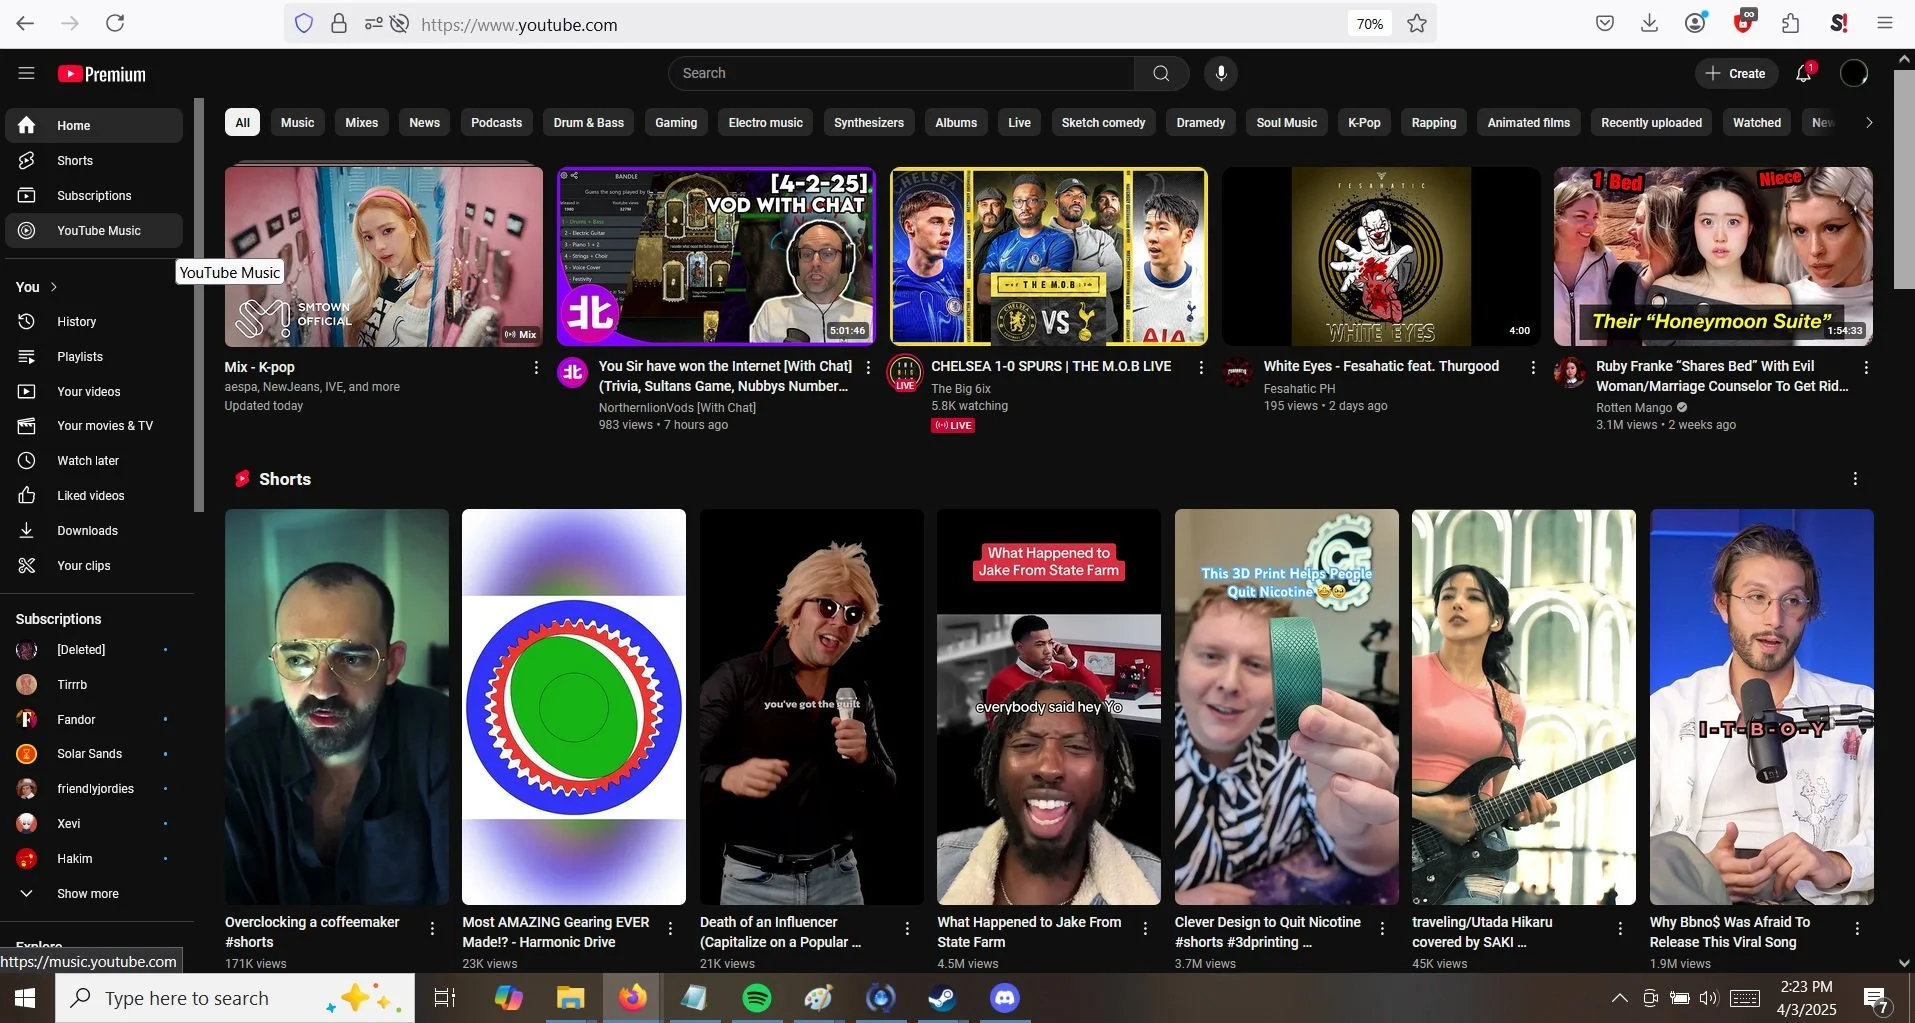The image size is (1915, 1023).
Task: Open Windows notification center
Action: coord(1875,998)
